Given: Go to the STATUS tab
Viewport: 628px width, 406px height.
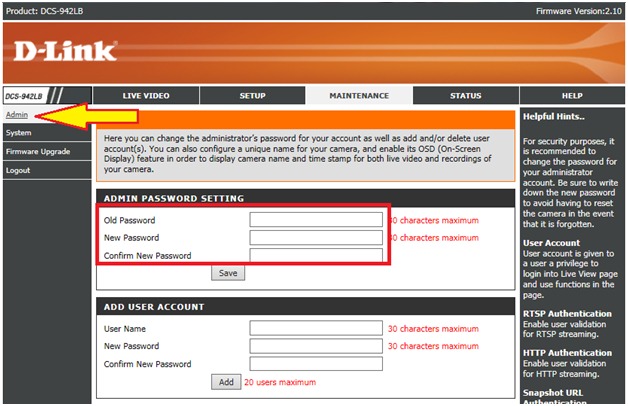Looking at the screenshot, I should (x=465, y=96).
